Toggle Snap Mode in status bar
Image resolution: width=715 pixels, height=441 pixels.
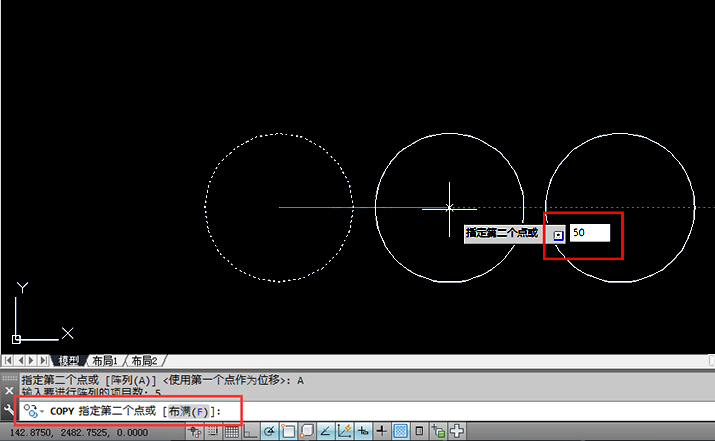[213, 431]
